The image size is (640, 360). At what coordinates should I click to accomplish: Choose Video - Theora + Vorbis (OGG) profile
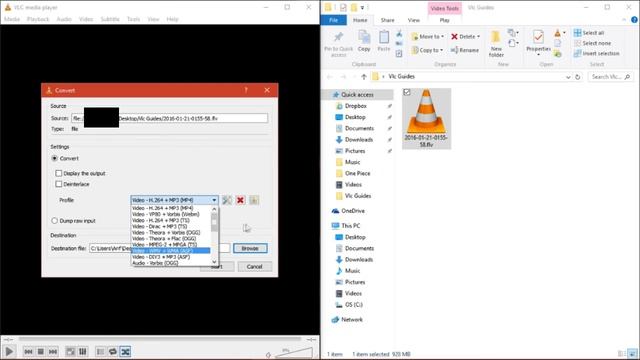pos(166,232)
